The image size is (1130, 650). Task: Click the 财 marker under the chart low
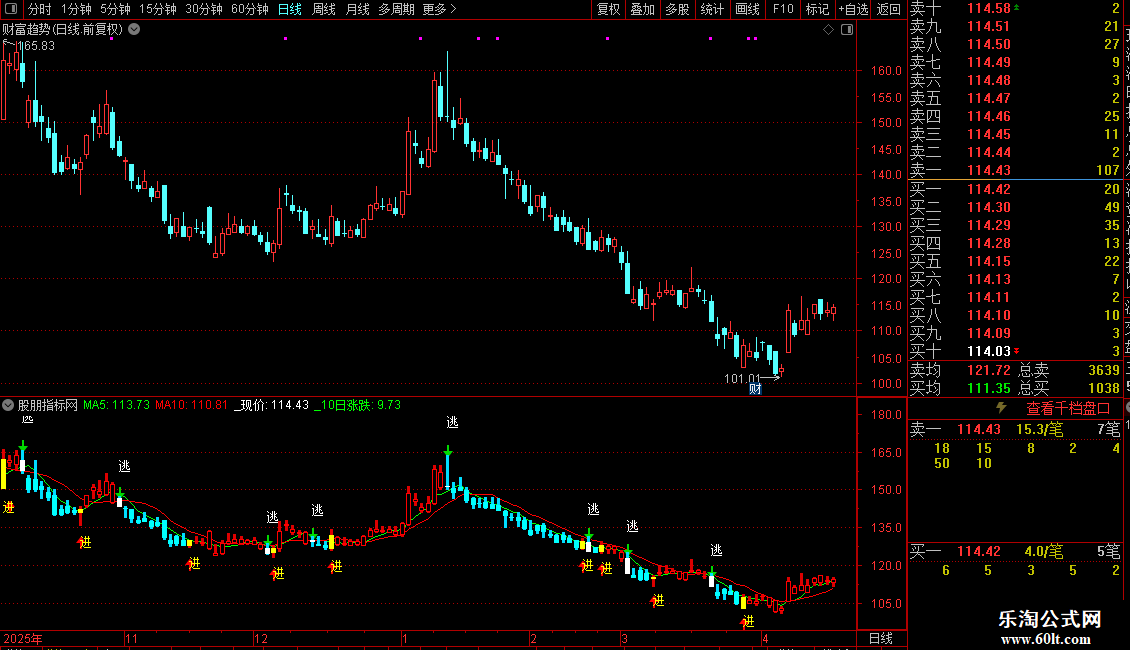[755, 389]
